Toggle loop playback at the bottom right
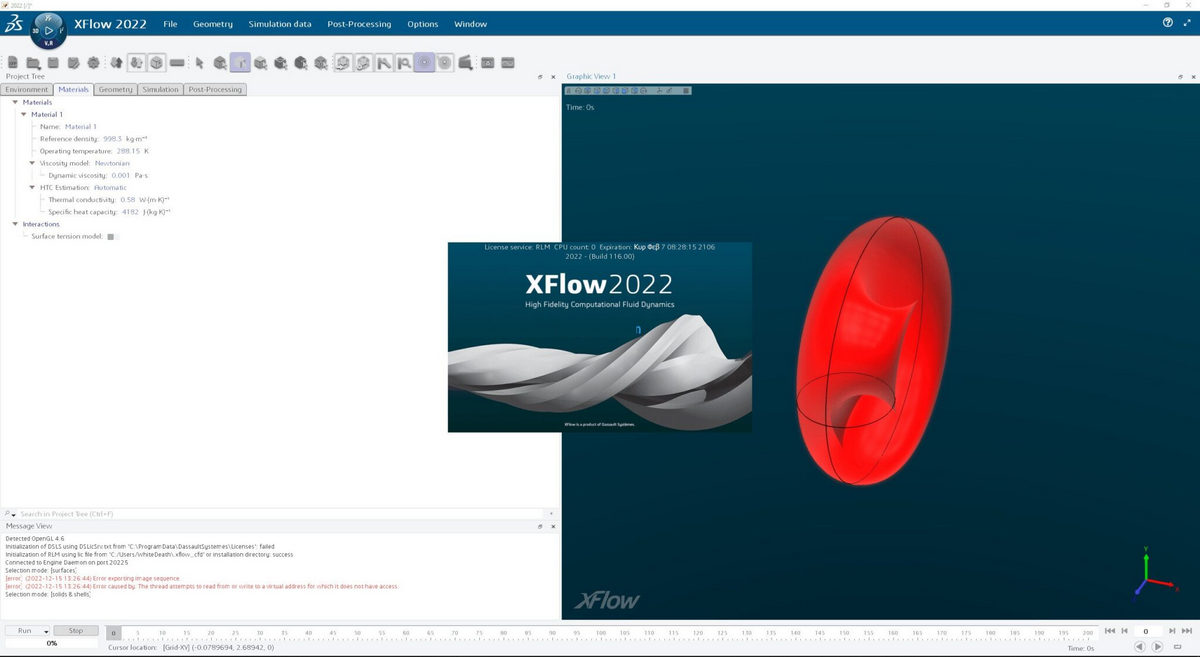 1178,646
